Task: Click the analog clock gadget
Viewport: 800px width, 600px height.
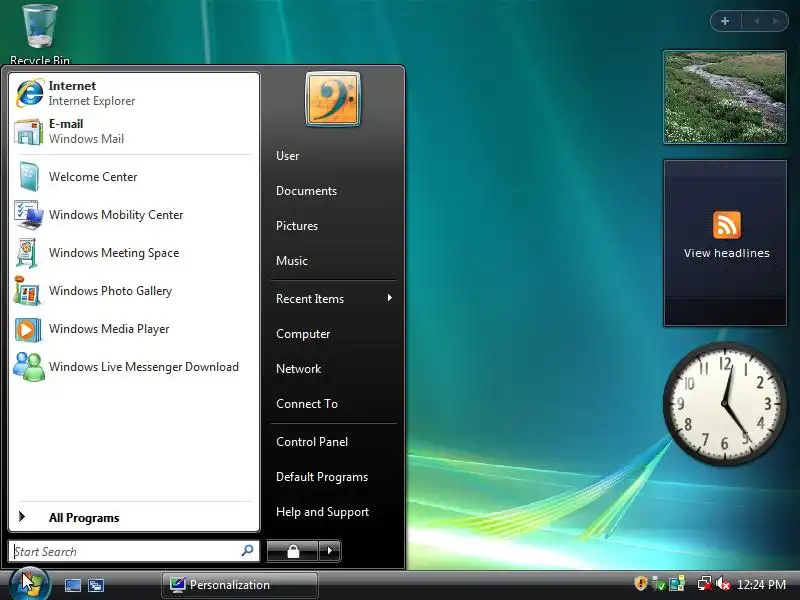Action: (724, 404)
